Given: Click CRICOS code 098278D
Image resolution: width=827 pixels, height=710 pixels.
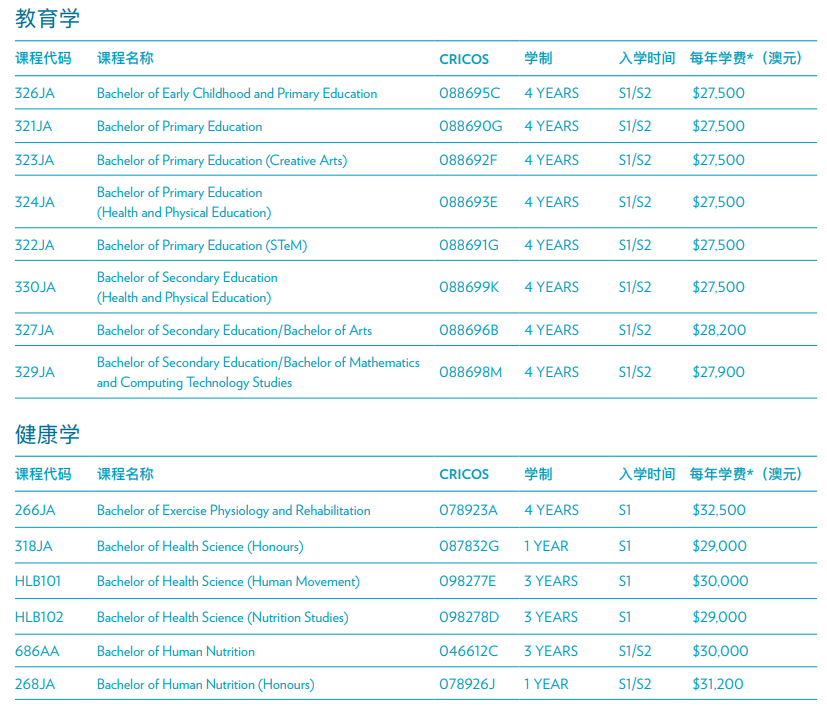Looking at the screenshot, I should coord(469,617).
